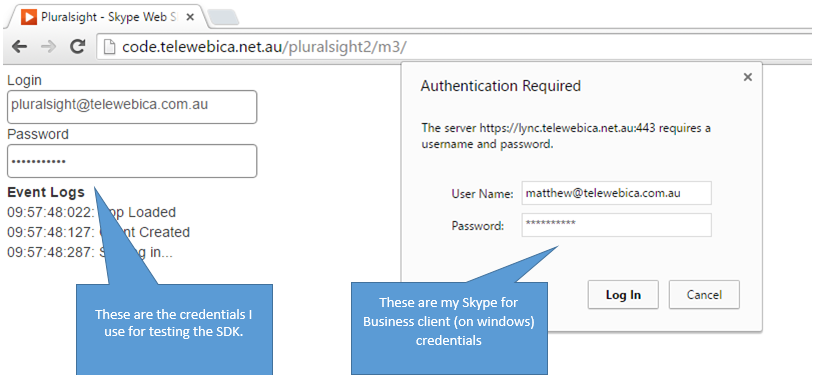Viewport: 813px width, 375px height.
Task: Click the server message mentioning lync.telewebica.net.au:443
Action: (x=566, y=136)
